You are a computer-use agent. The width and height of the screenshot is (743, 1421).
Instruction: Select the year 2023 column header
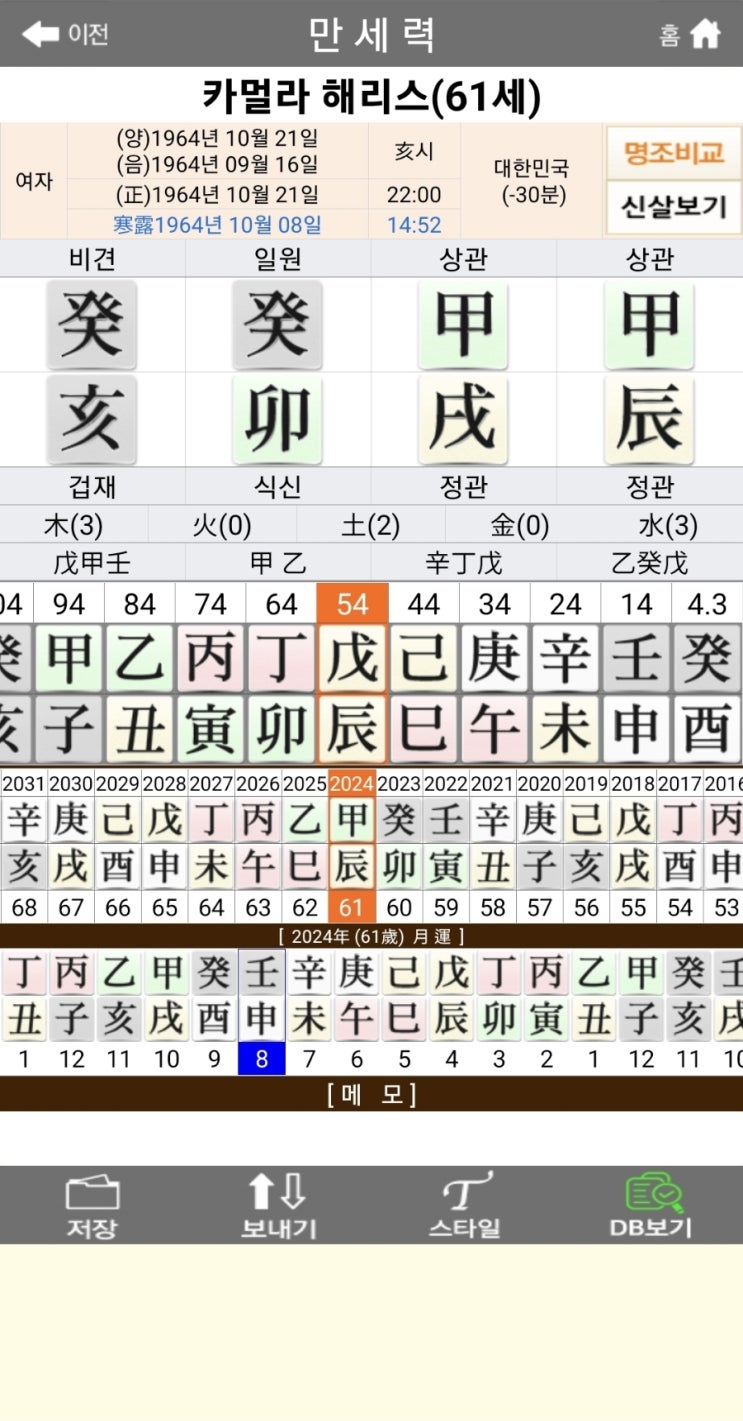point(399,783)
